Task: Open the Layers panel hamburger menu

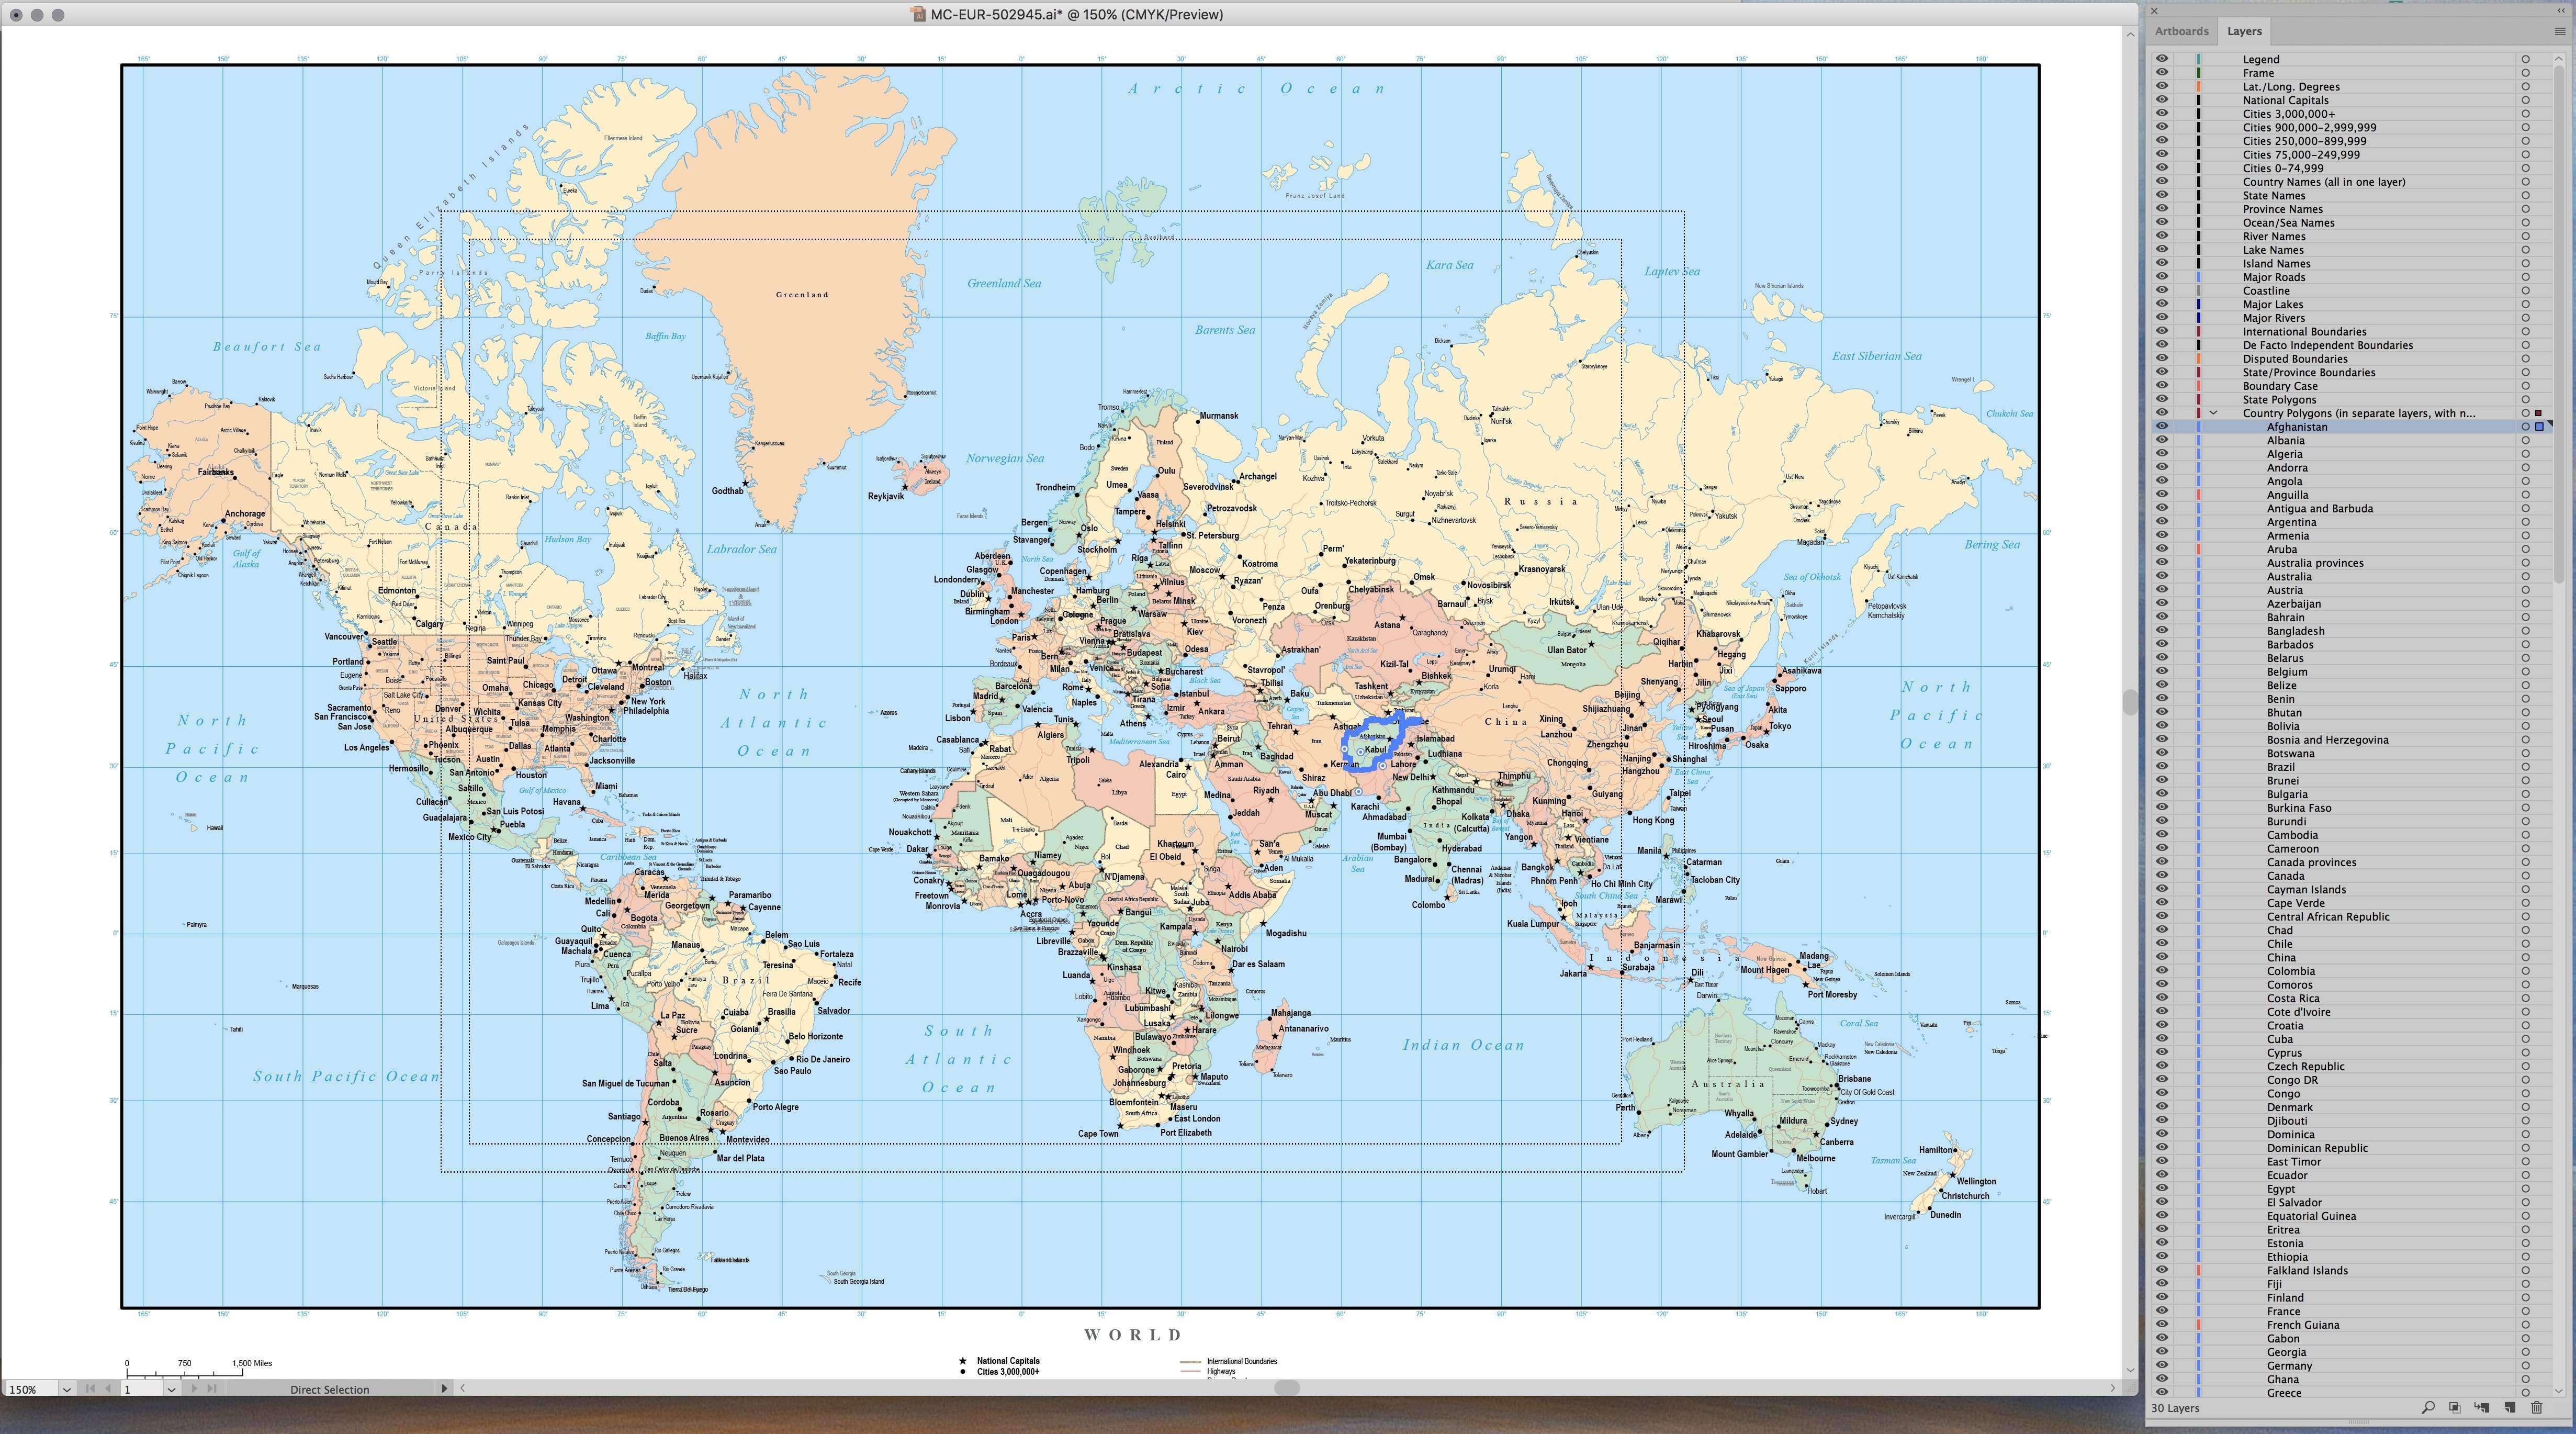Action: click(2560, 32)
